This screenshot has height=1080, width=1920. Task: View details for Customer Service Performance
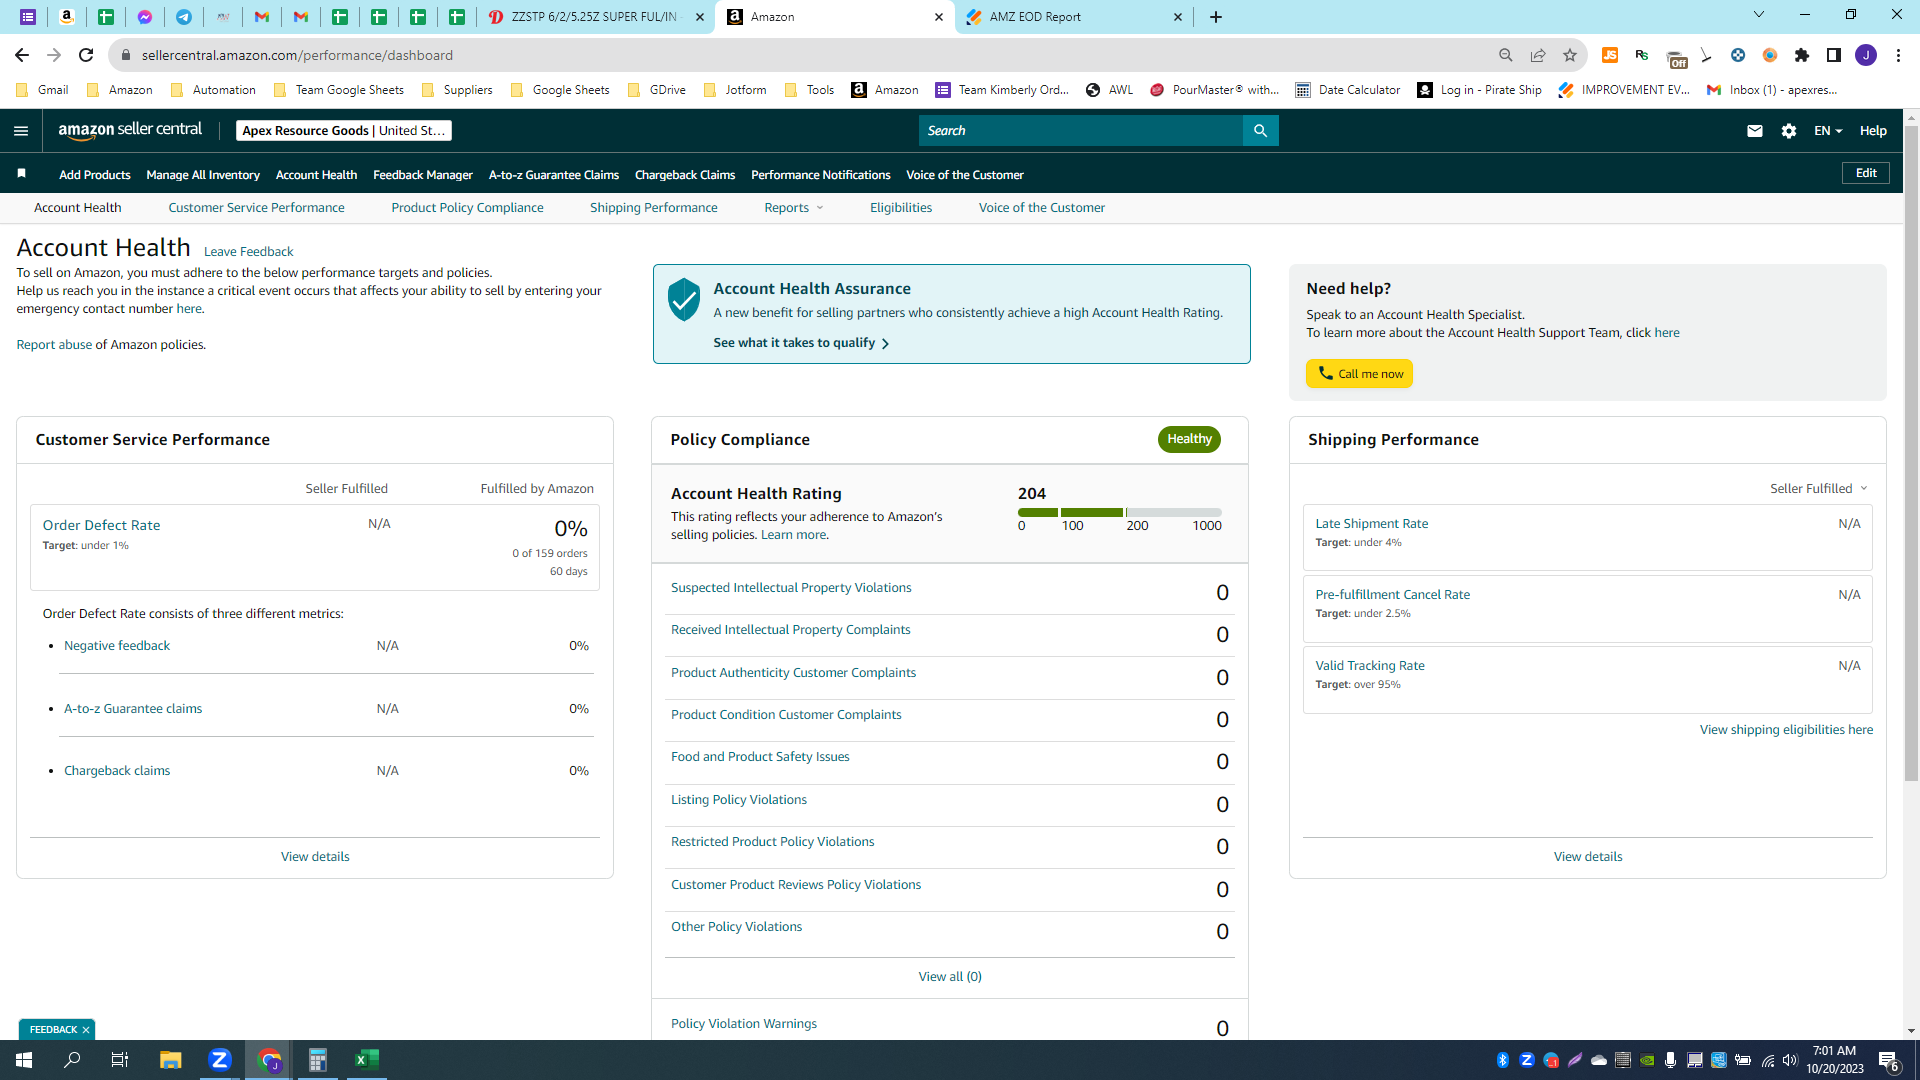[315, 857]
